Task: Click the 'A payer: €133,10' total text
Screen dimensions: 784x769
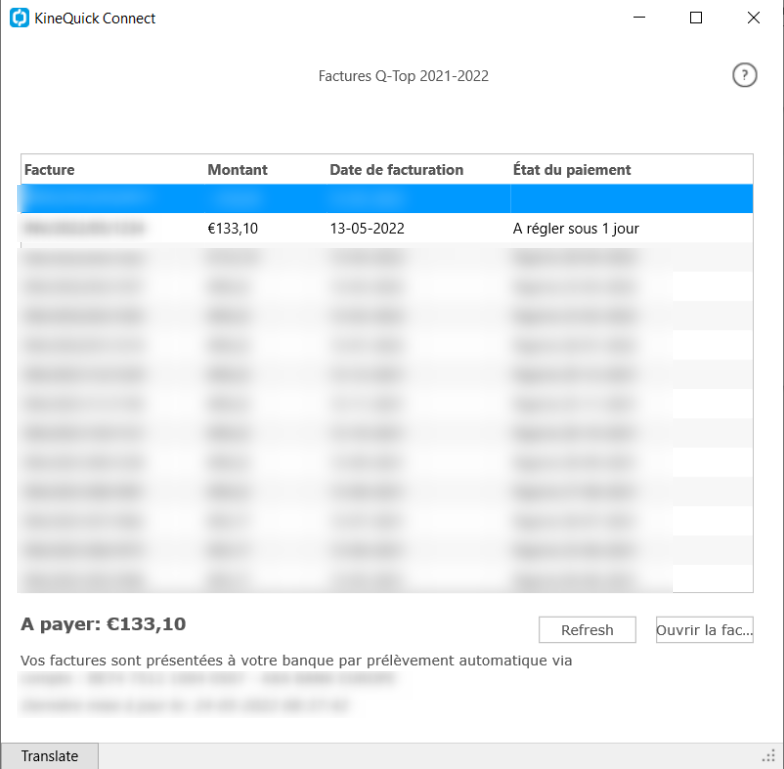Action: point(103,624)
